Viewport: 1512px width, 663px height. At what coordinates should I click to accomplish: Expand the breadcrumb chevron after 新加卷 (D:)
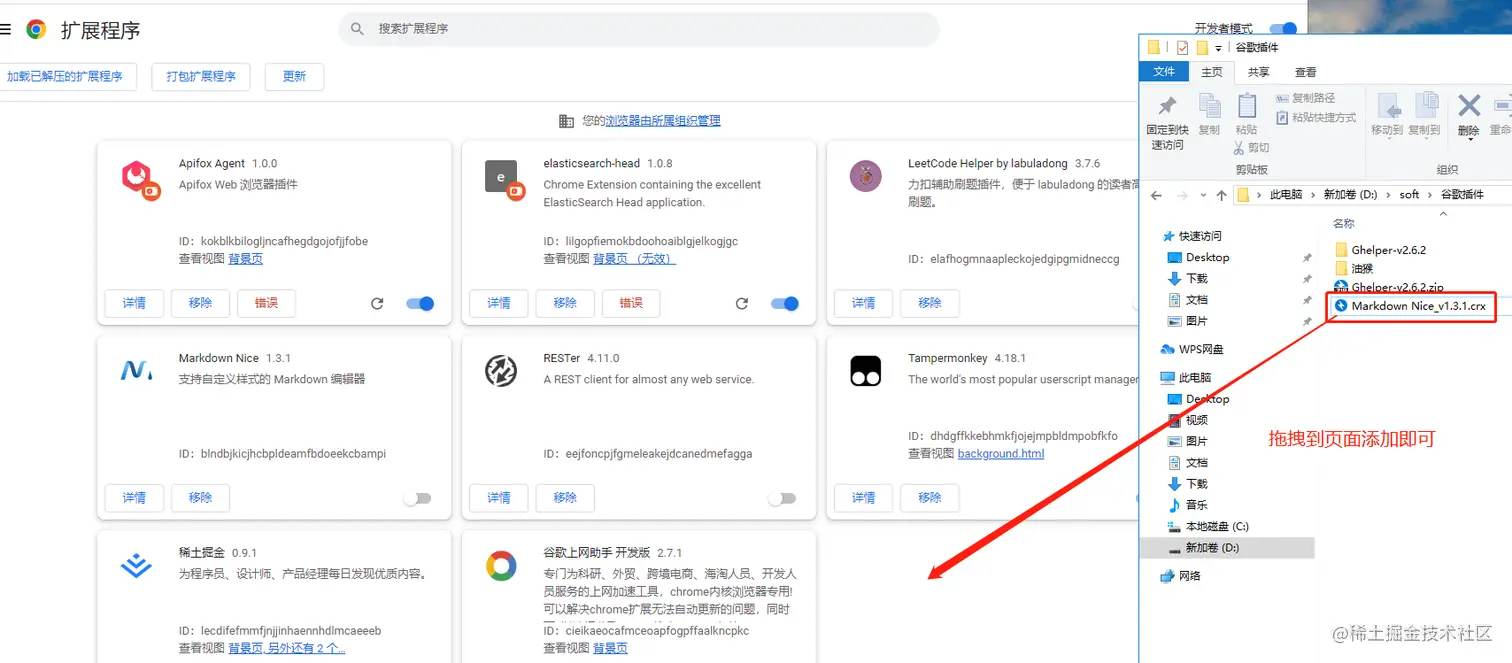pyautogui.click(x=1389, y=195)
